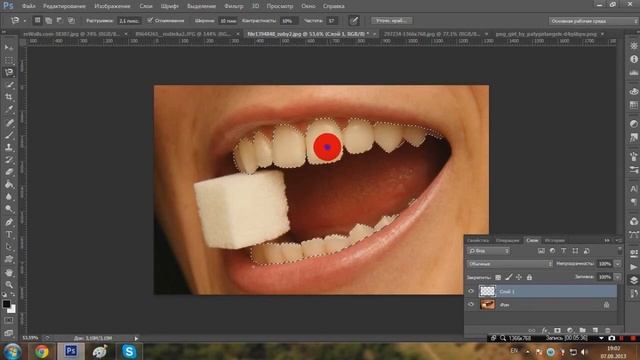This screenshot has height=360, width=640.
Task: Select the Clone Stamp tool
Action: coord(9,147)
